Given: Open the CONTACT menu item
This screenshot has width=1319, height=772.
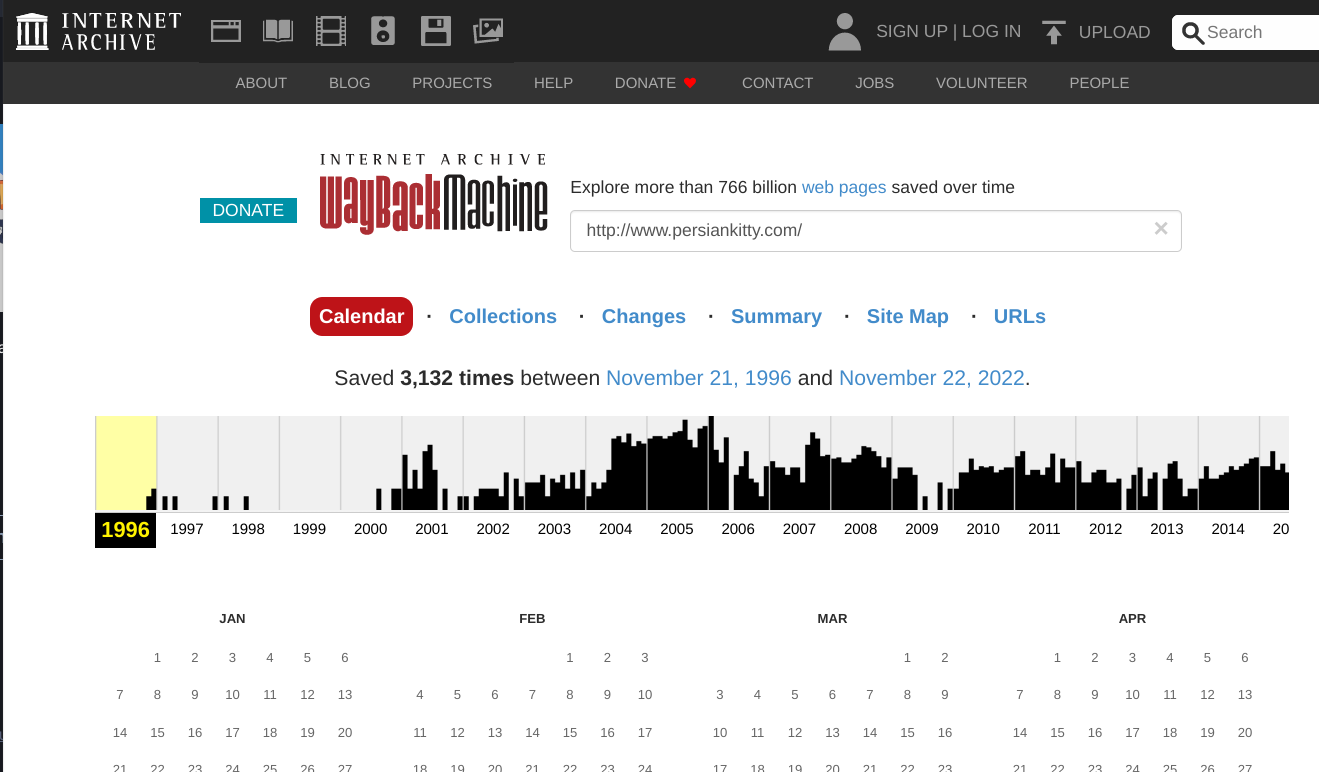Looking at the screenshot, I should click(x=777, y=83).
